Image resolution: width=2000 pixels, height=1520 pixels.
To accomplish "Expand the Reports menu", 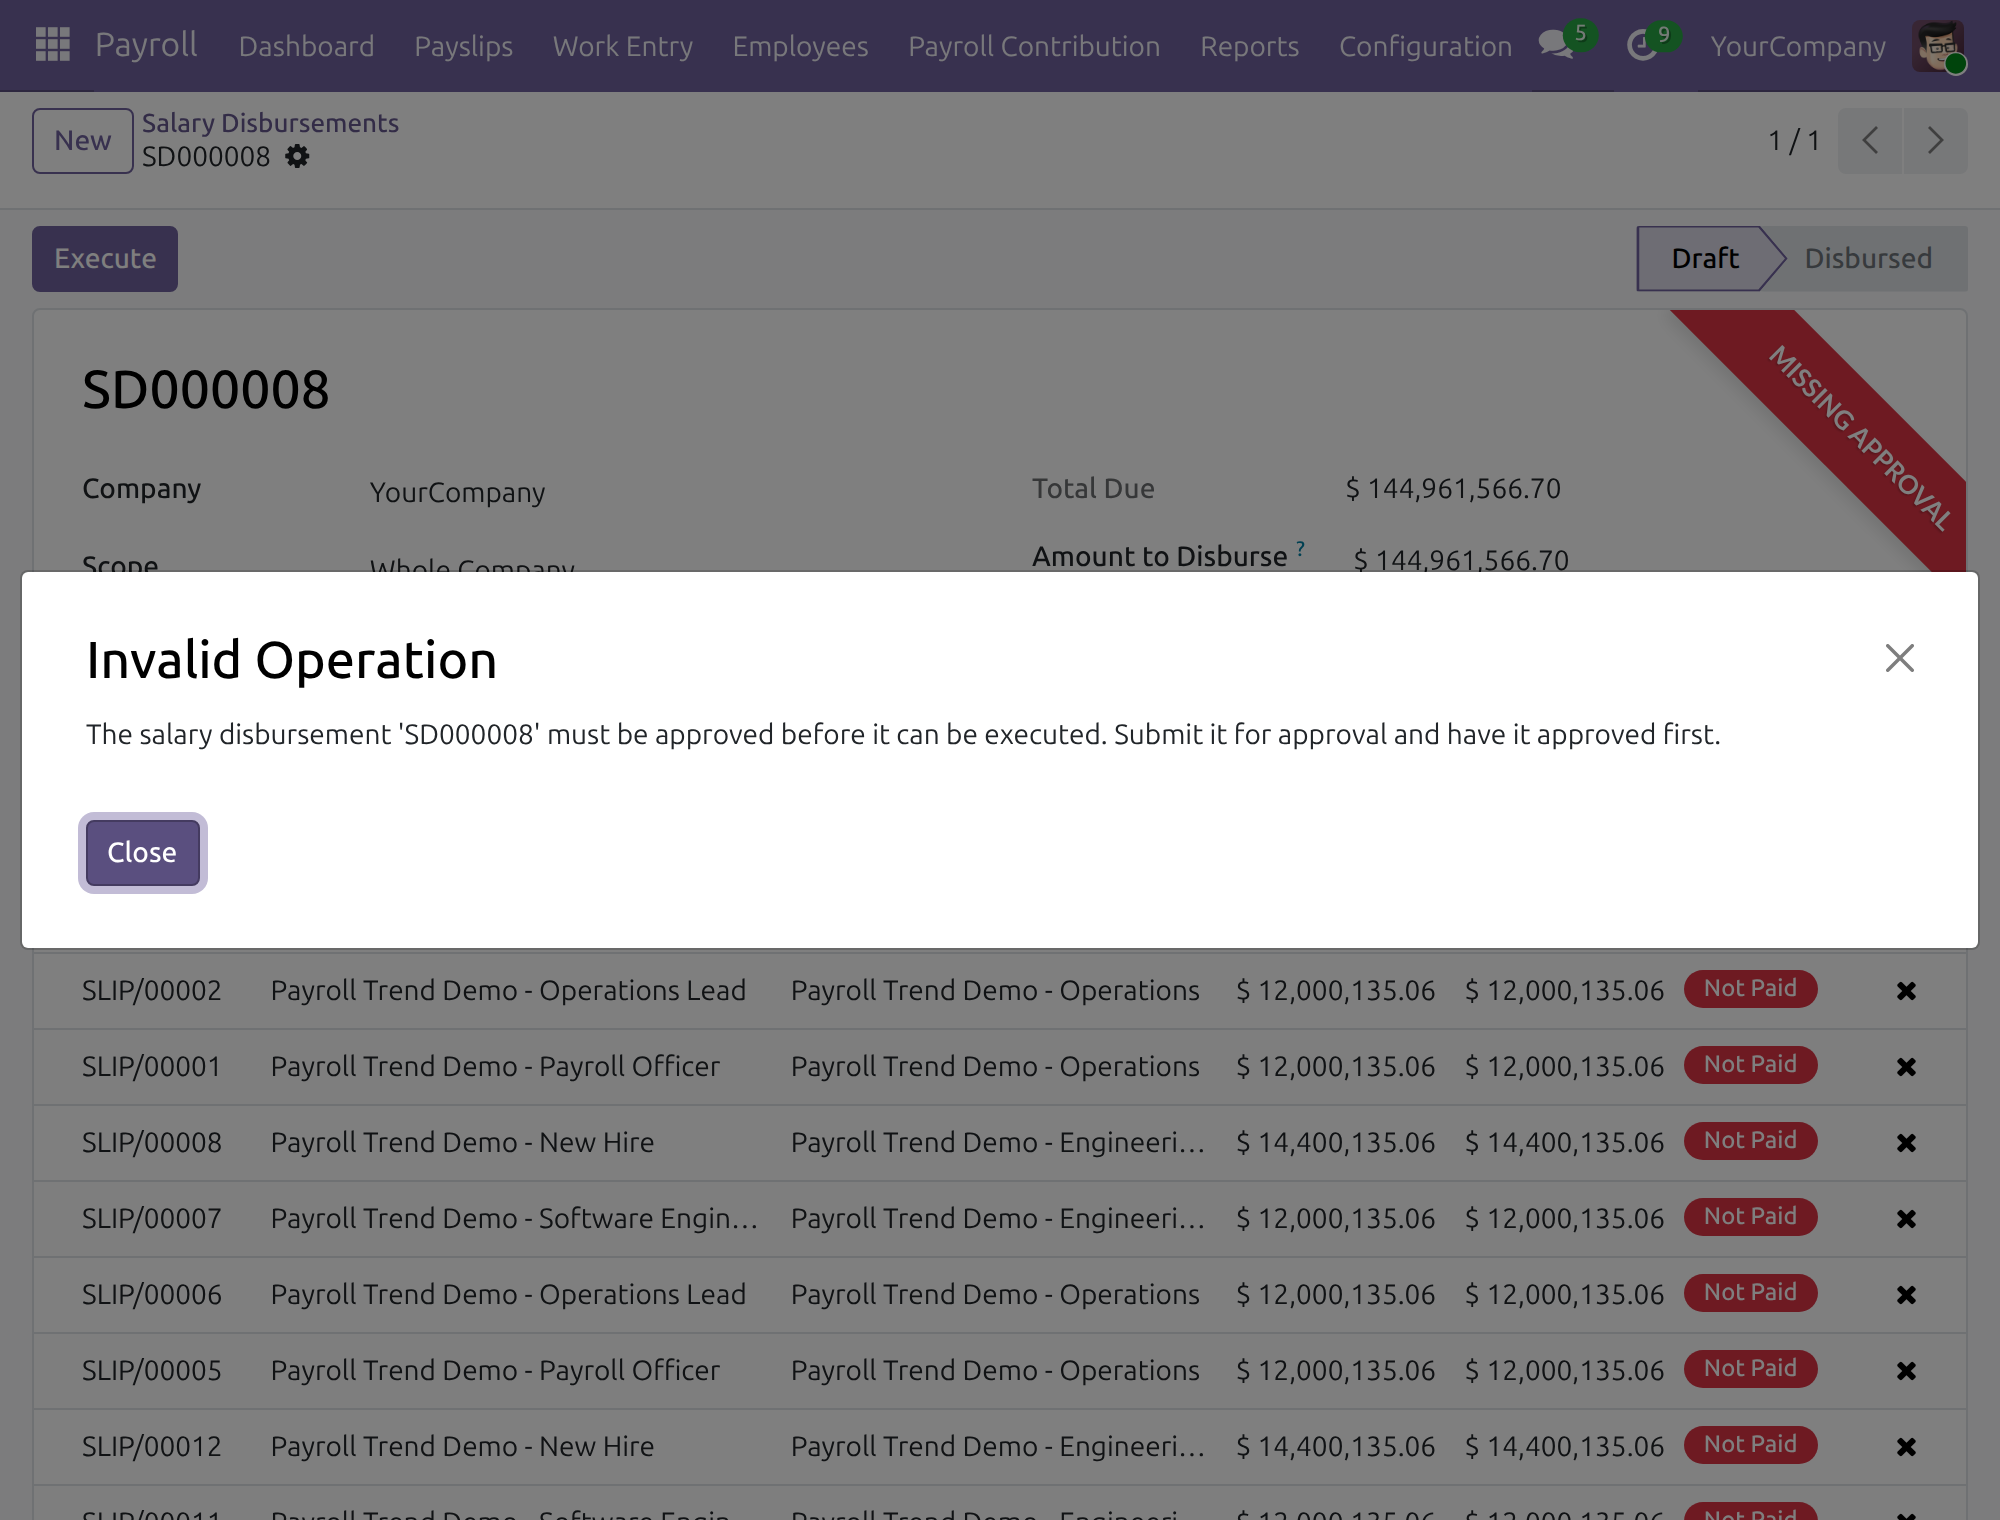I will pyautogui.click(x=1249, y=46).
